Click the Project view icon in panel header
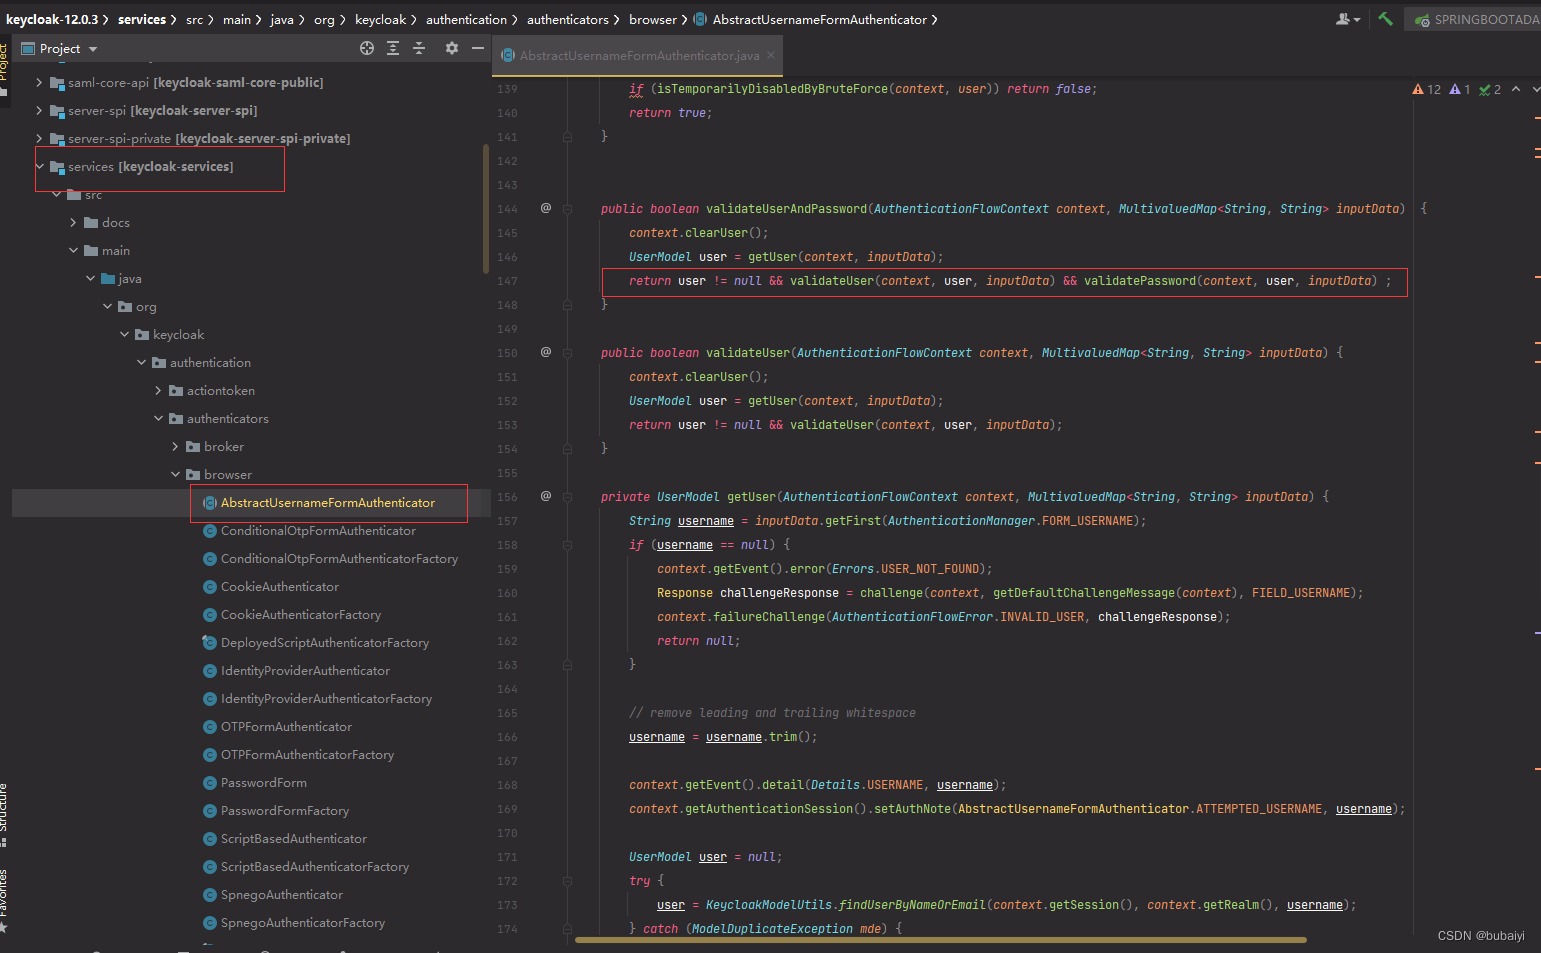 click(x=27, y=48)
